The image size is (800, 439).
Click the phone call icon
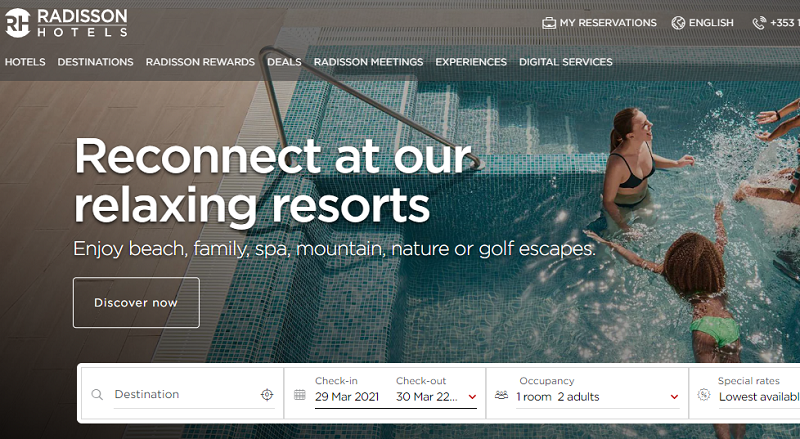click(x=759, y=23)
